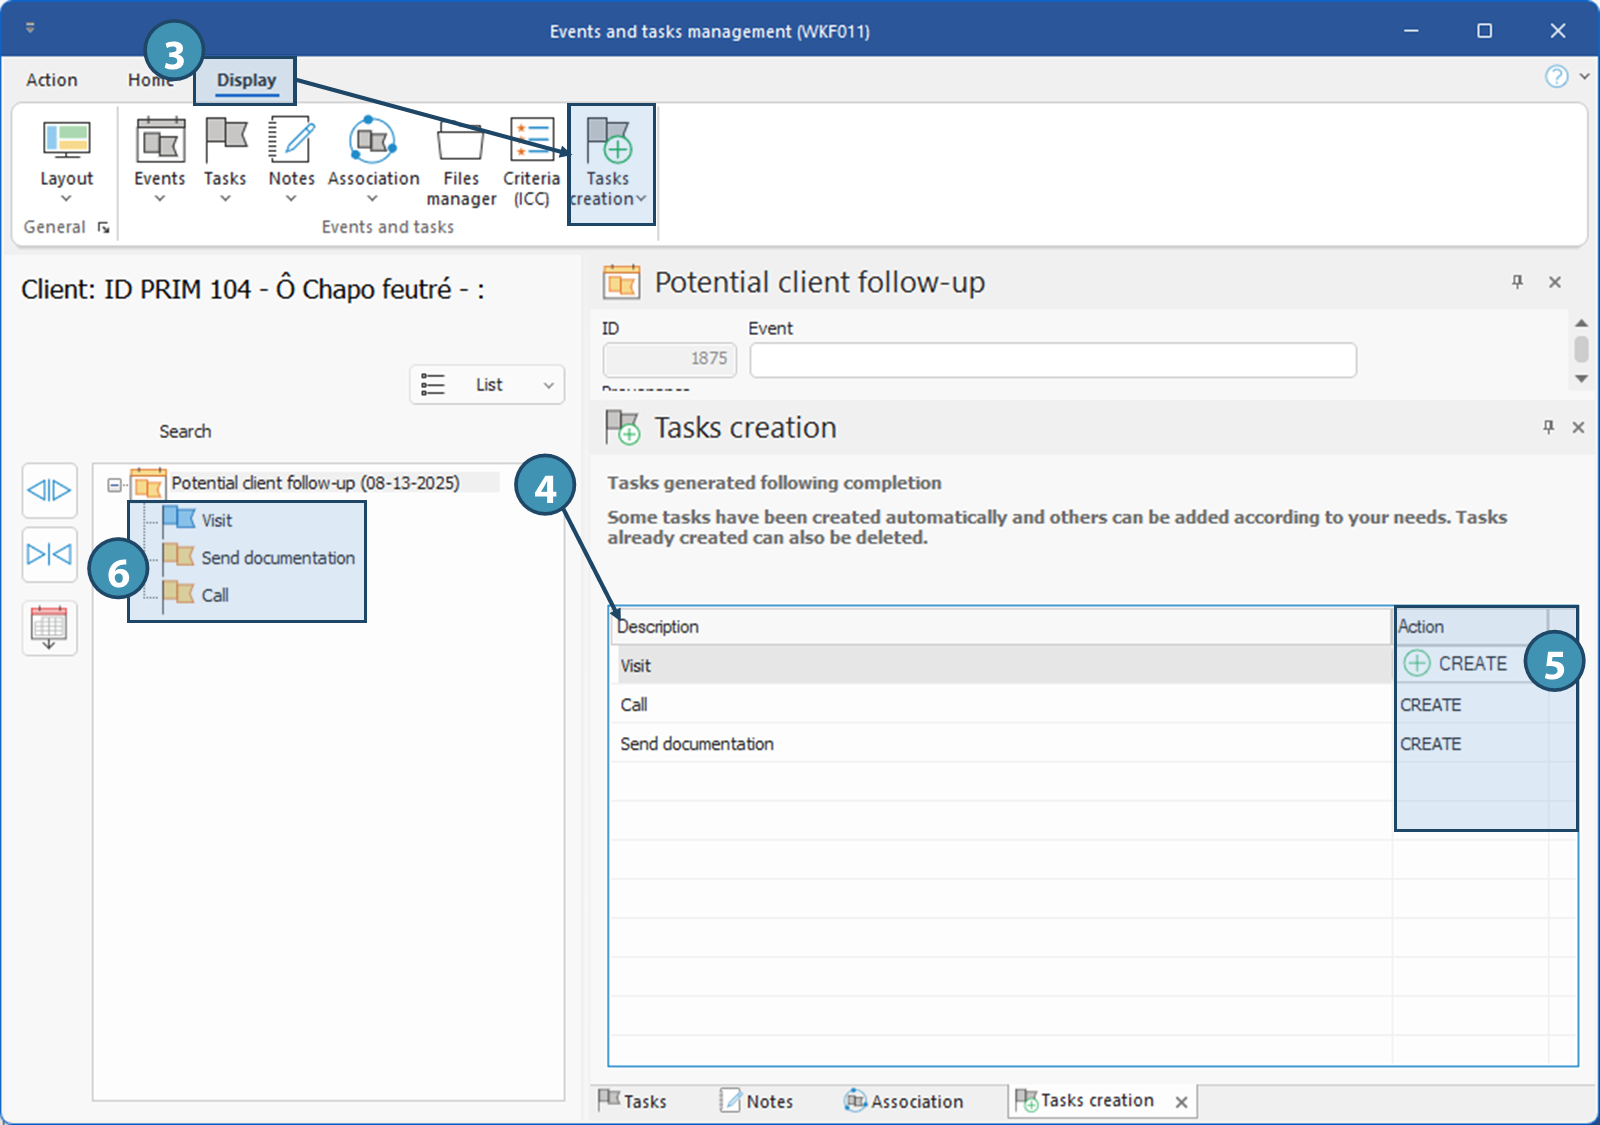Click the calendar export icon in left sidebar
1600x1125 pixels.
(x=49, y=628)
